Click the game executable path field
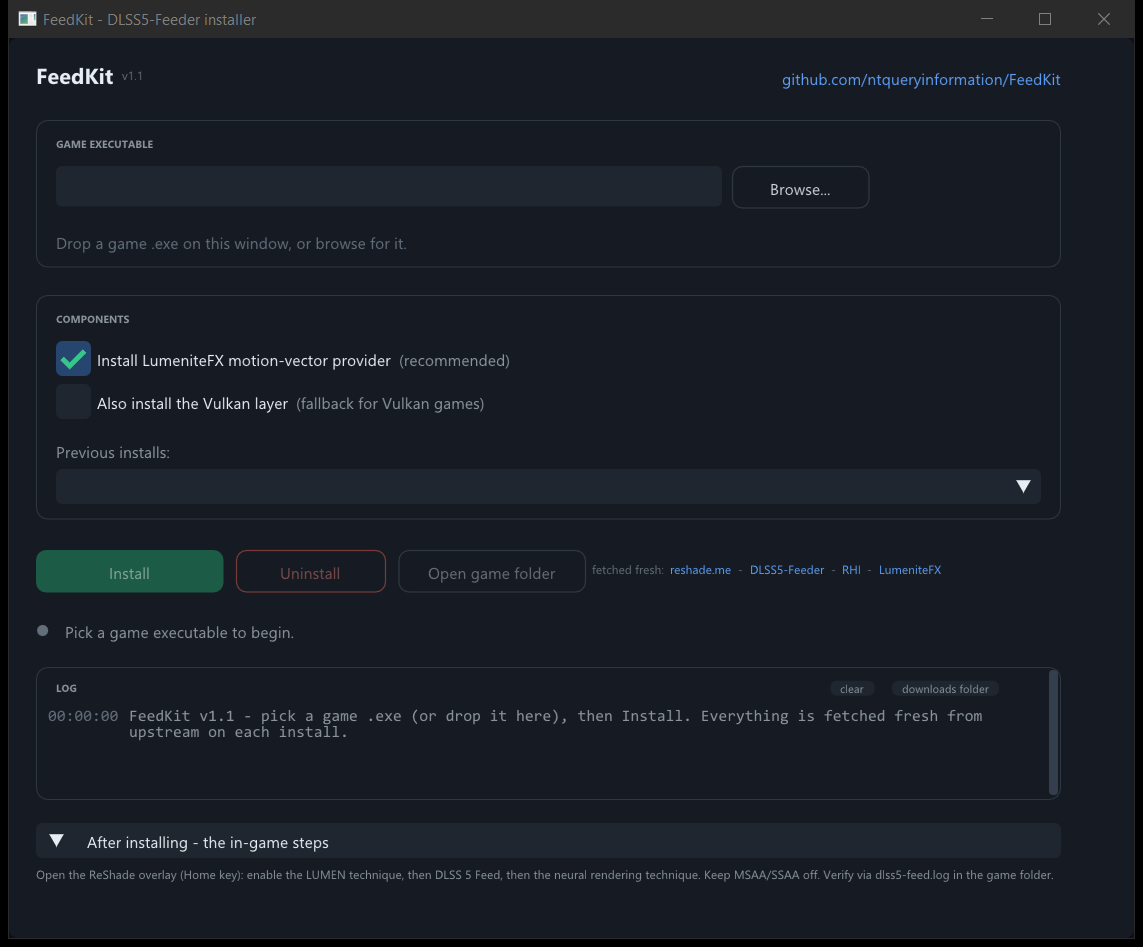 pos(389,187)
